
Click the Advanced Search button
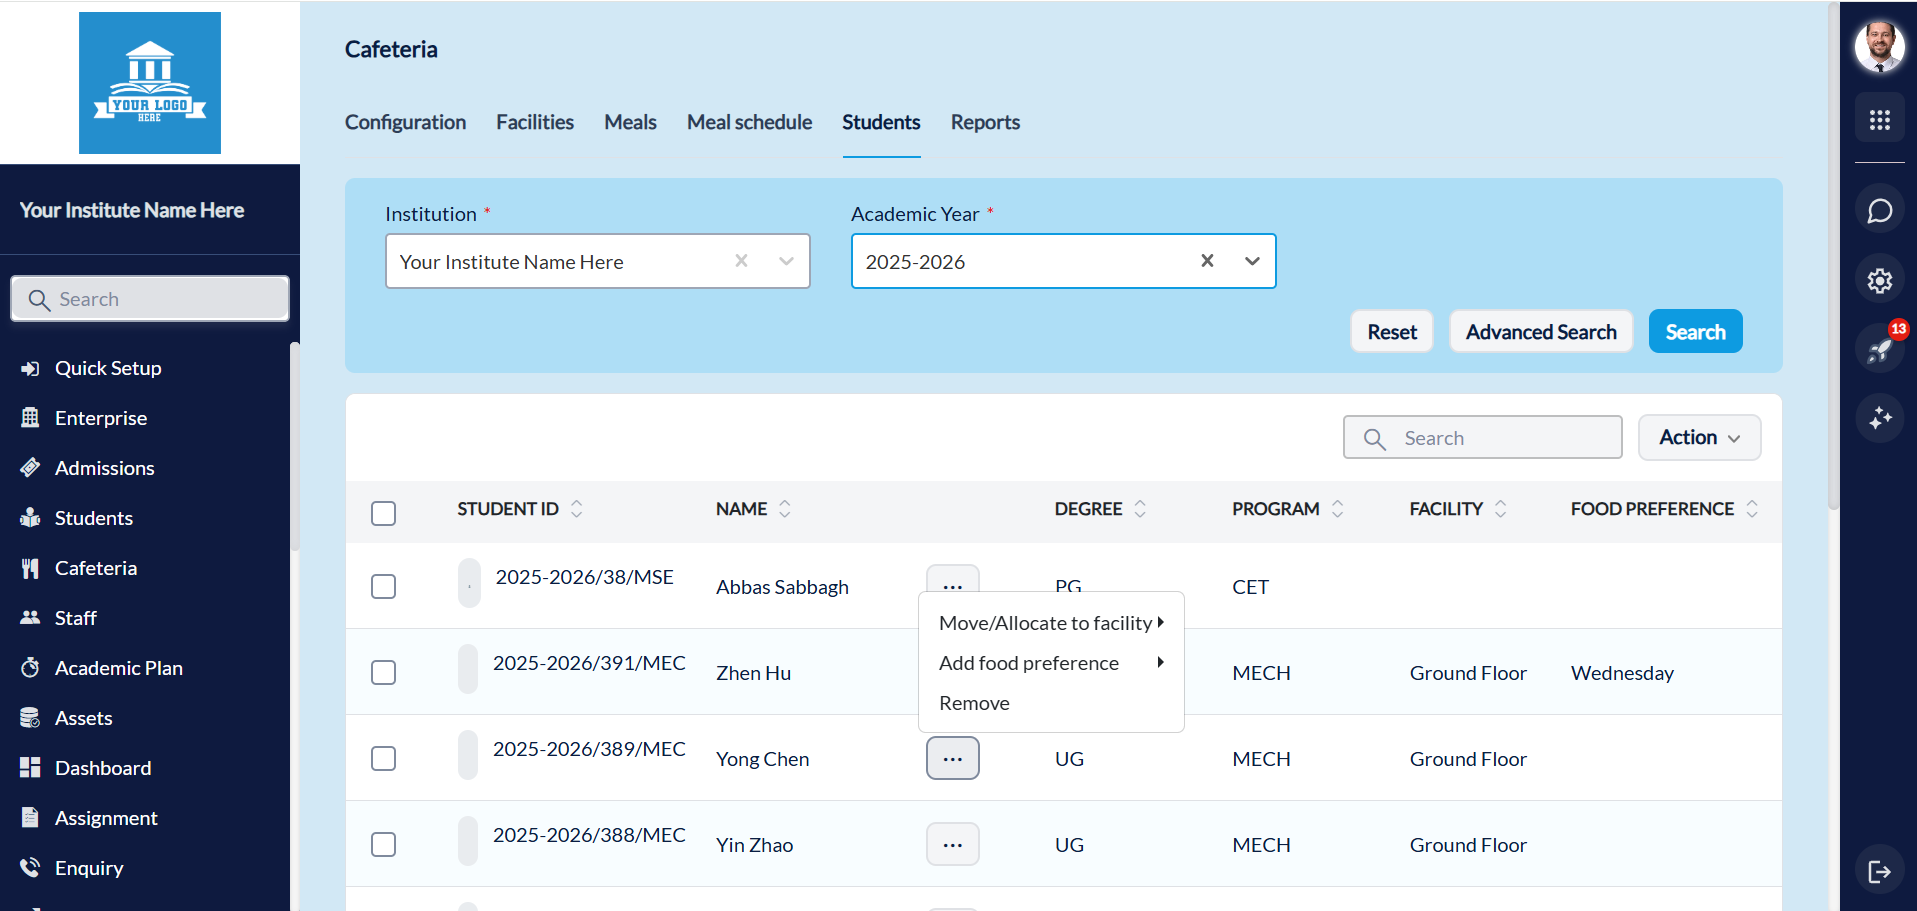1540,332
